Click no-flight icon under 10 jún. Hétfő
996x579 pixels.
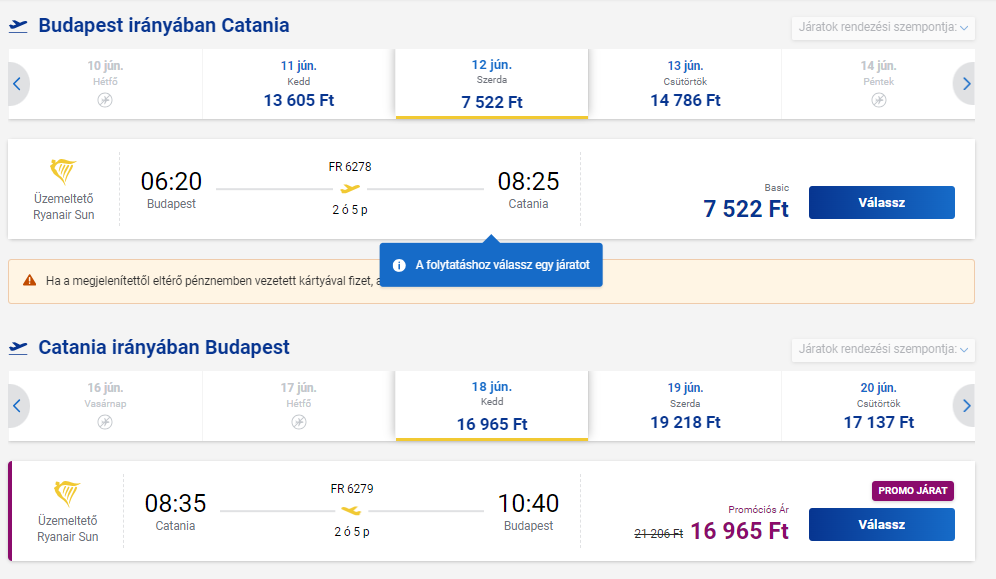105,100
